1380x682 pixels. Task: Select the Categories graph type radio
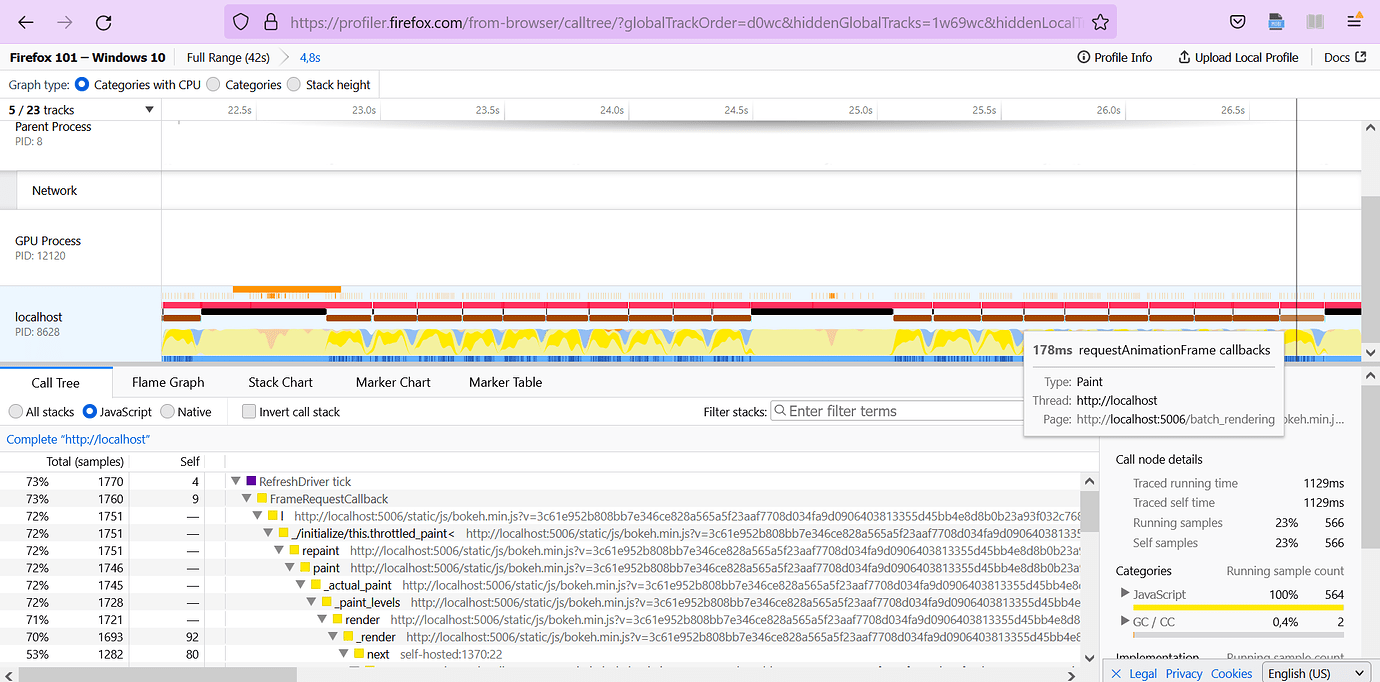coord(213,85)
